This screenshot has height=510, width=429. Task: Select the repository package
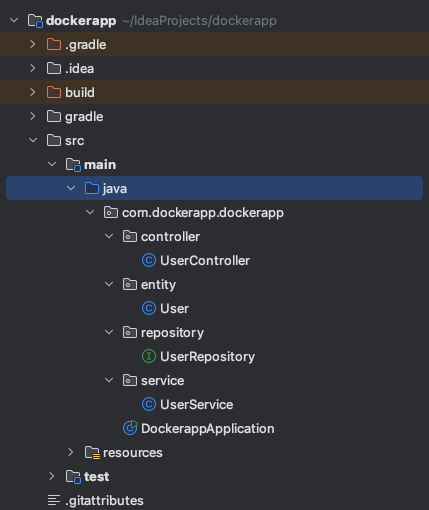coord(172,333)
